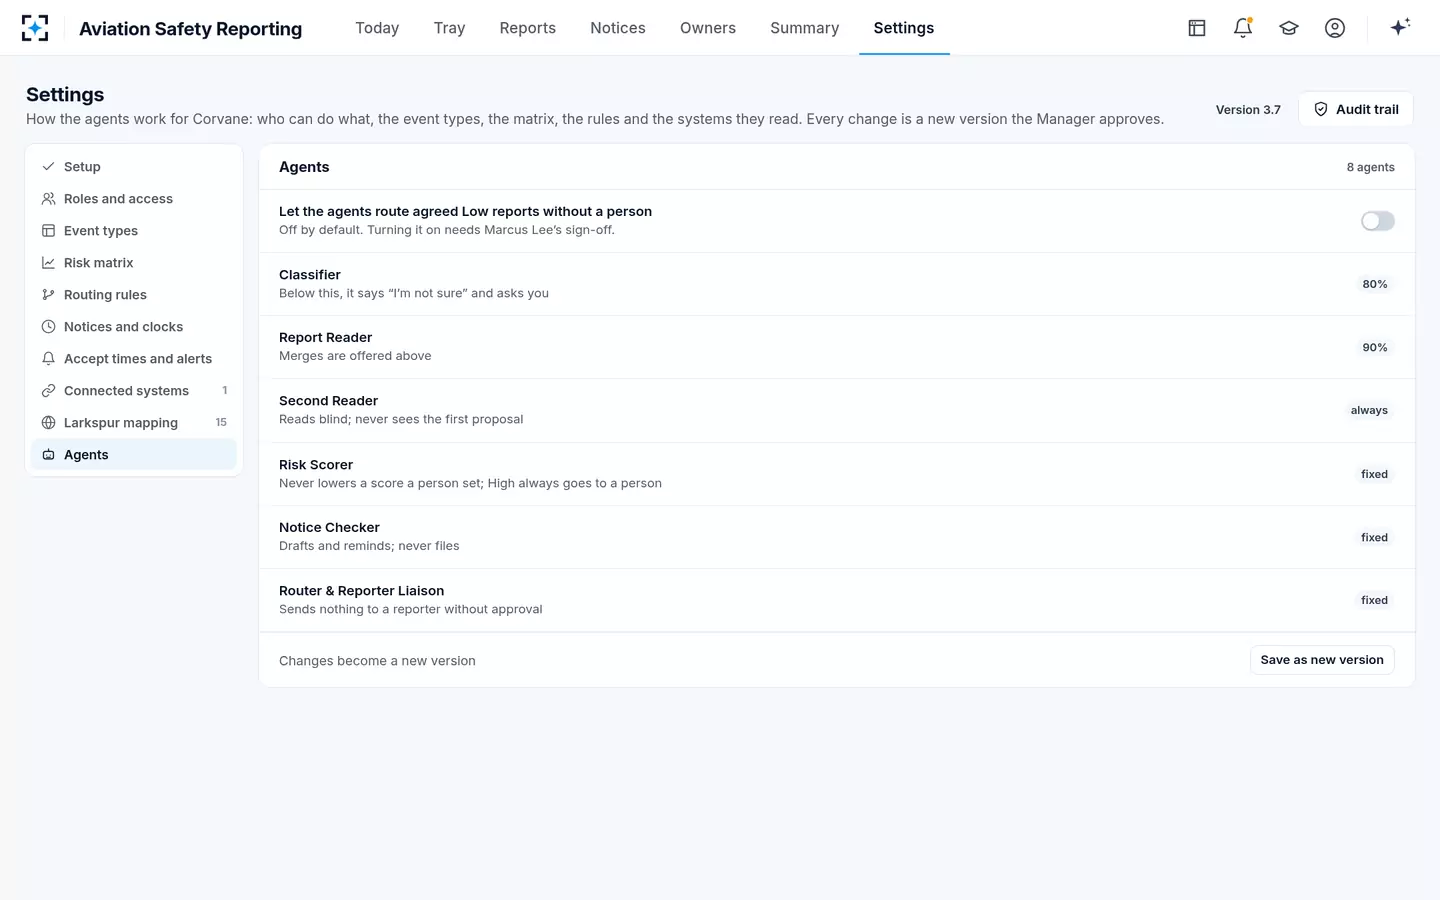Click the Routing rules branch icon

(48, 295)
